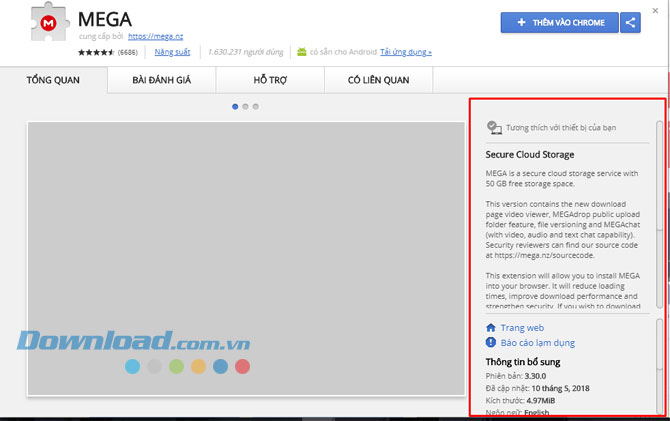Click the share icon button
Viewport: 670px width, 421px height.
tap(630, 23)
